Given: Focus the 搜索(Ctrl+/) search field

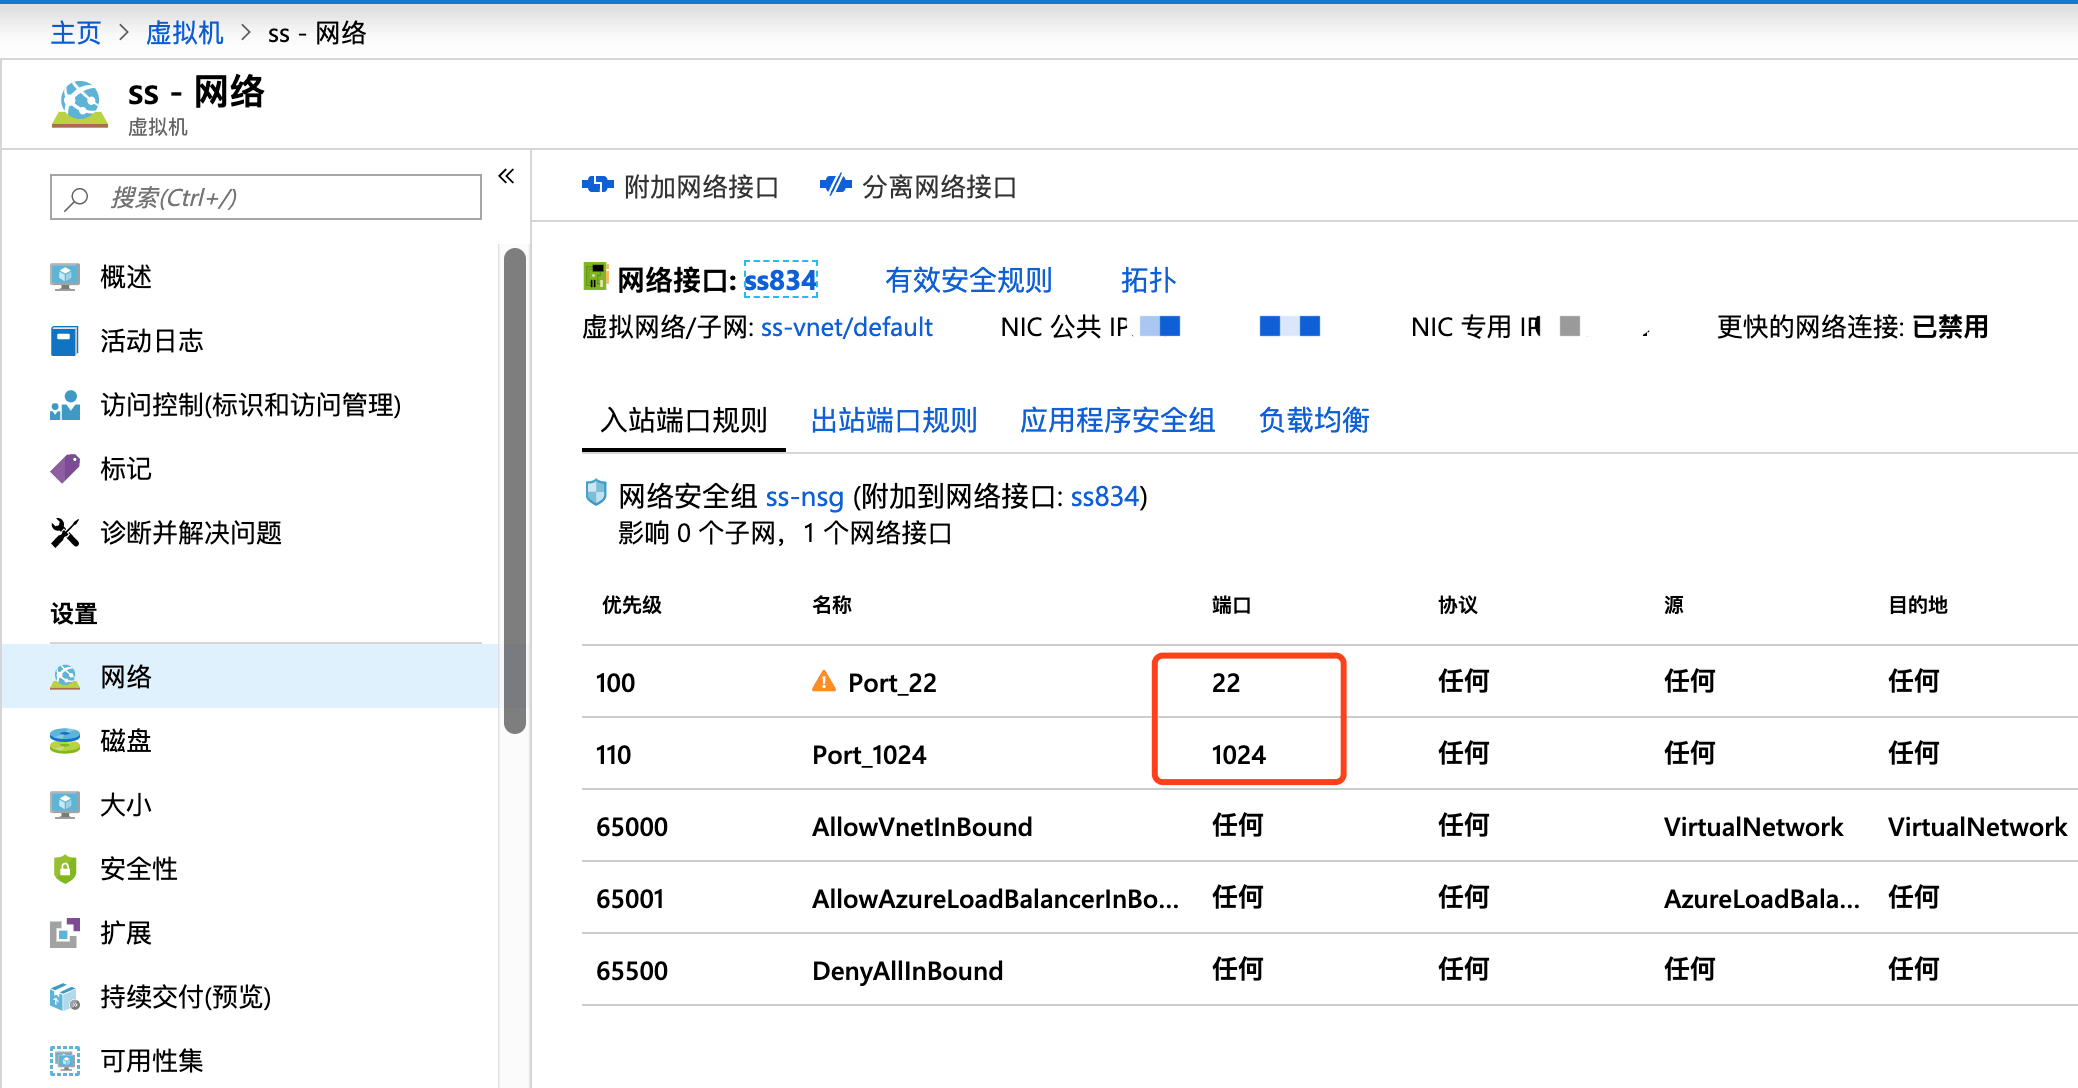Looking at the screenshot, I should point(266,197).
